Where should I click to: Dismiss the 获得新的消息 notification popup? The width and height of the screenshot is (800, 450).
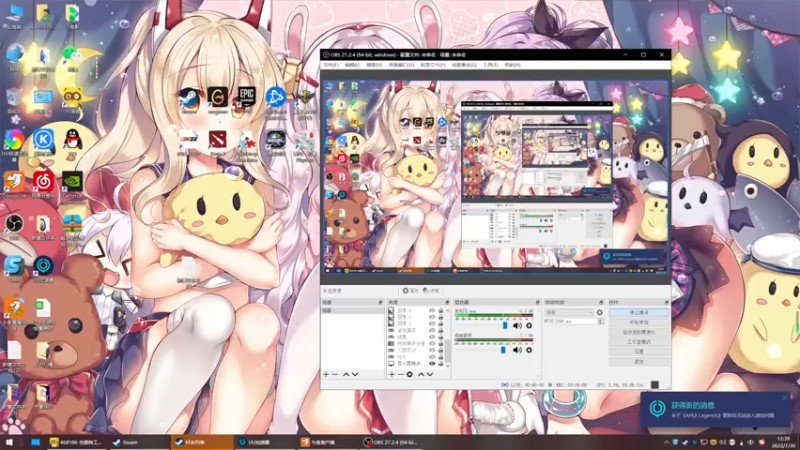[785, 397]
